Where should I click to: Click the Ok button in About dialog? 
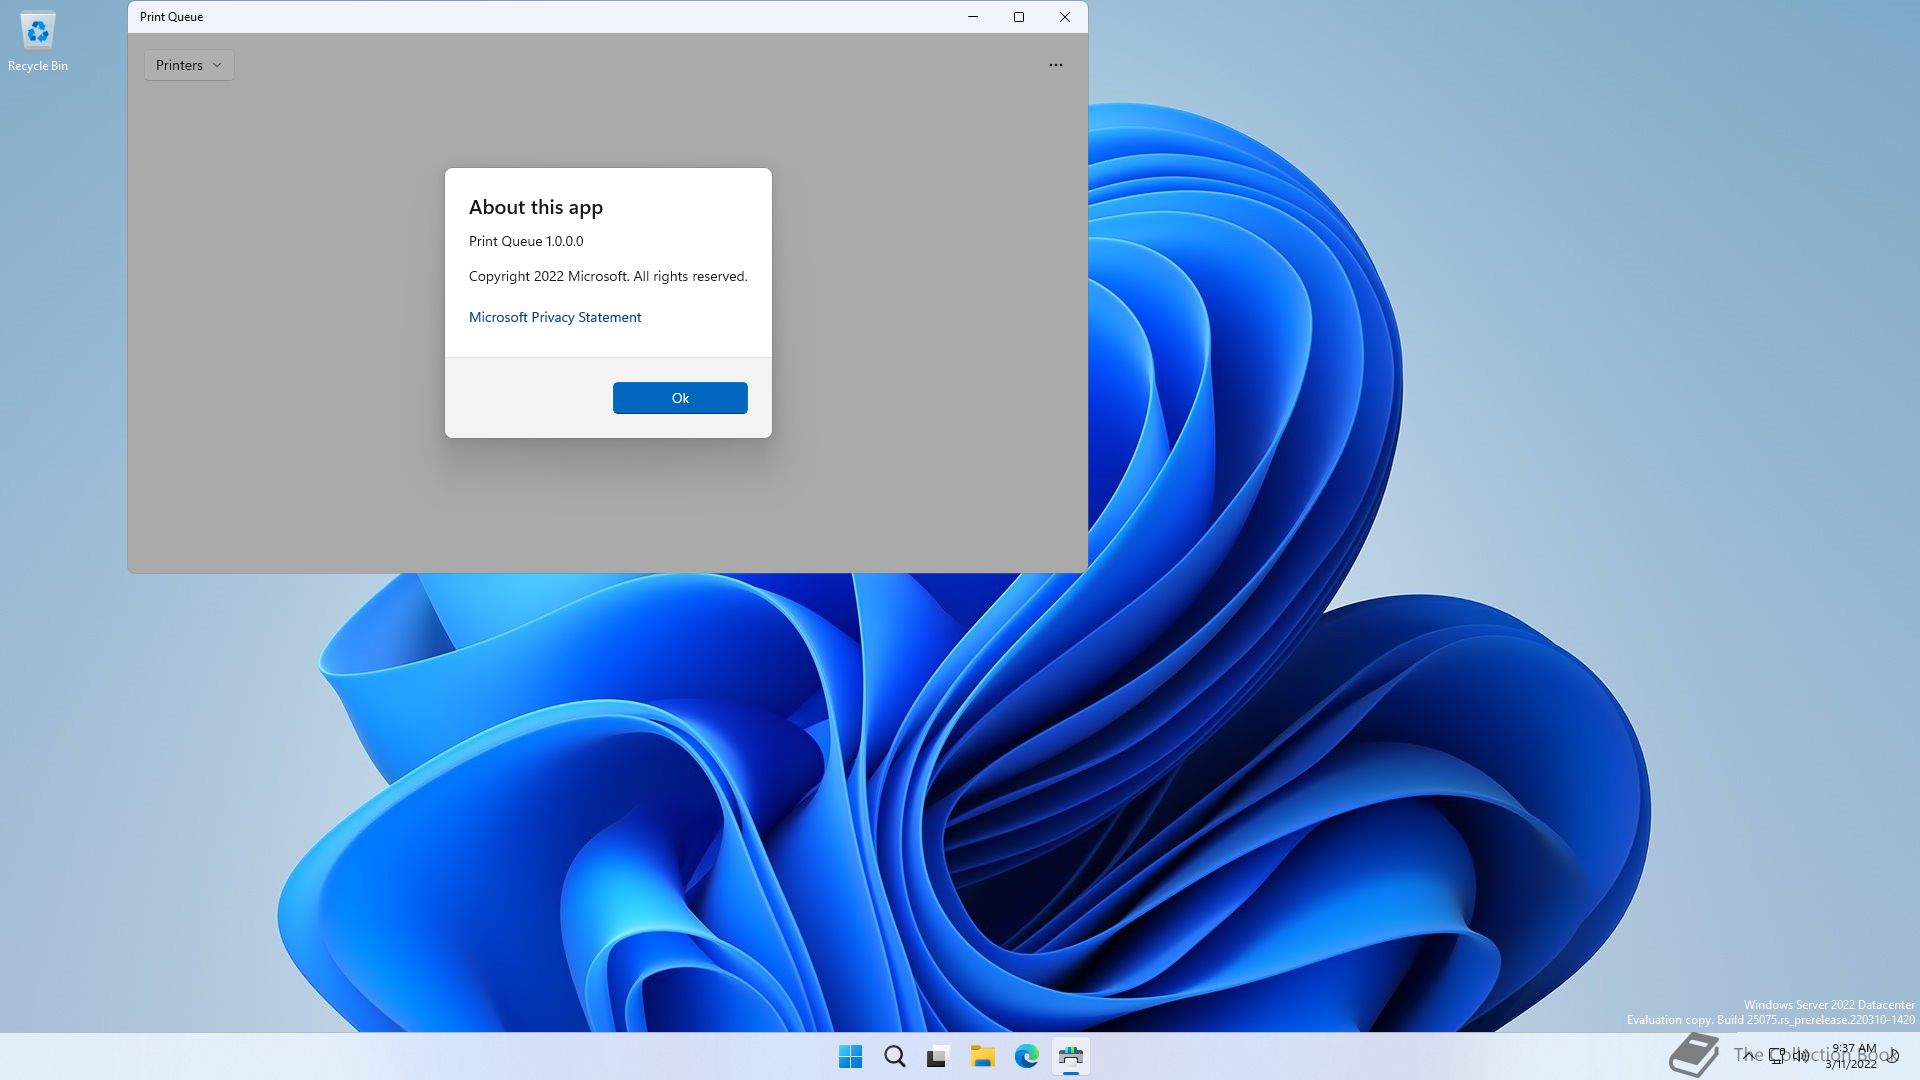coord(680,398)
